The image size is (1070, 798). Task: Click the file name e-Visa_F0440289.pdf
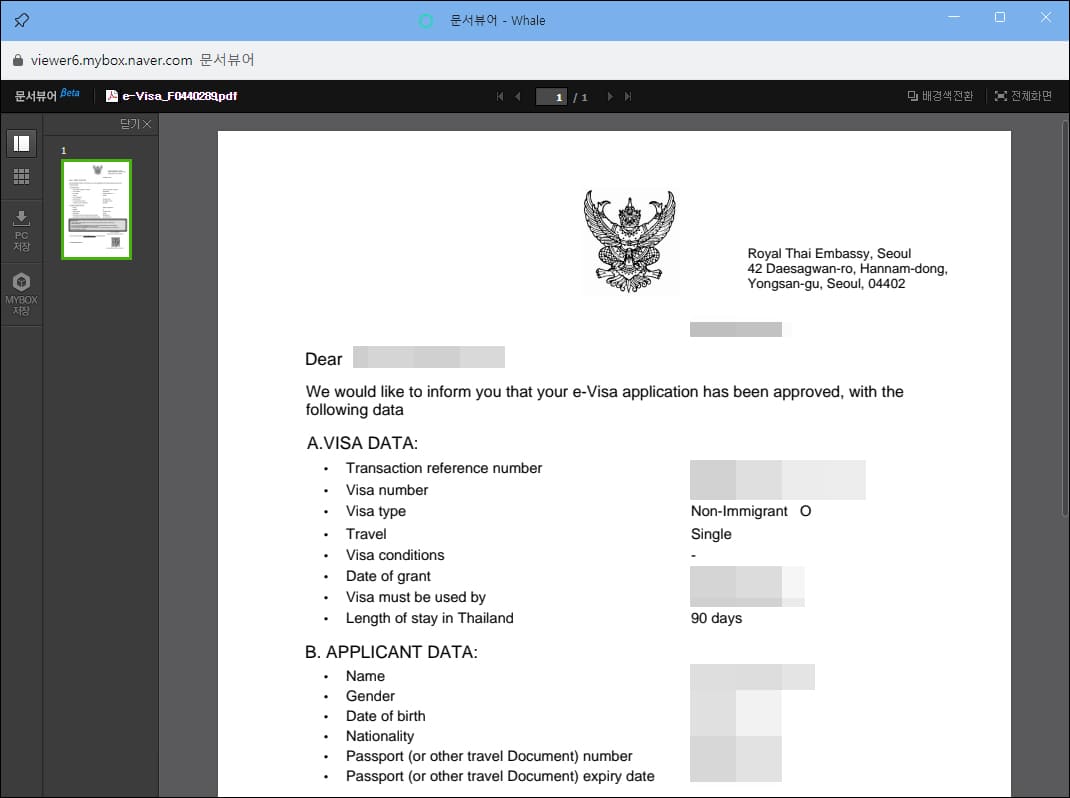[x=179, y=96]
